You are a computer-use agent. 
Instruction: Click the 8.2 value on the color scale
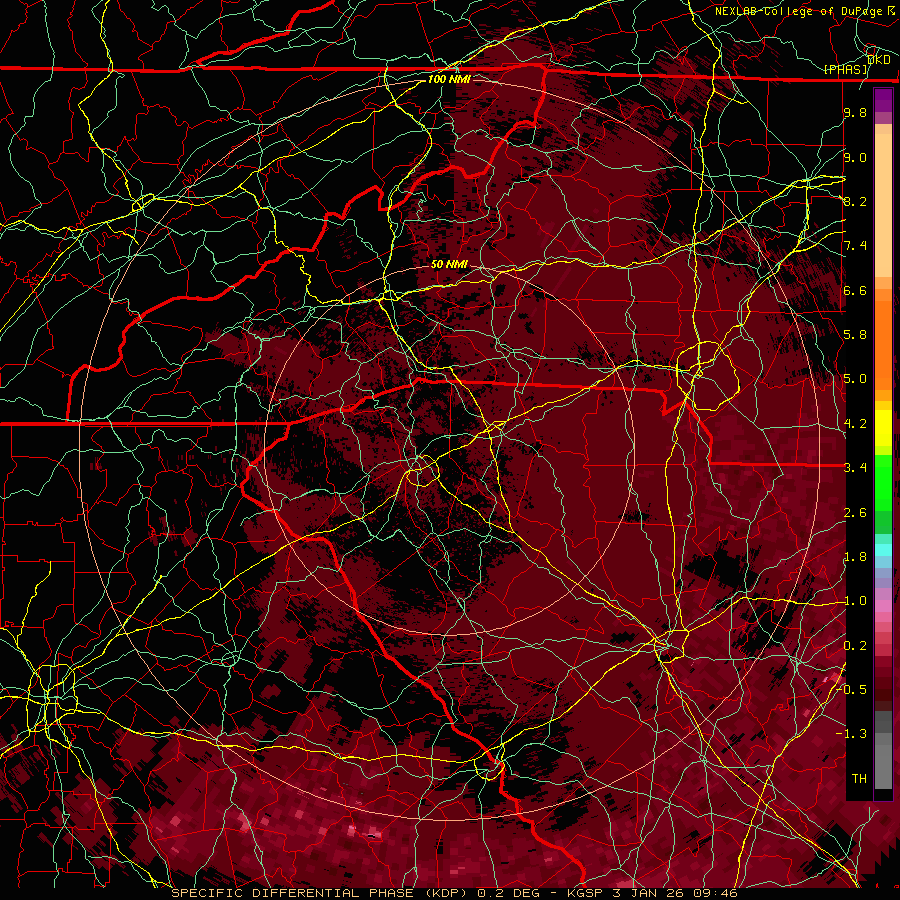pos(855,201)
